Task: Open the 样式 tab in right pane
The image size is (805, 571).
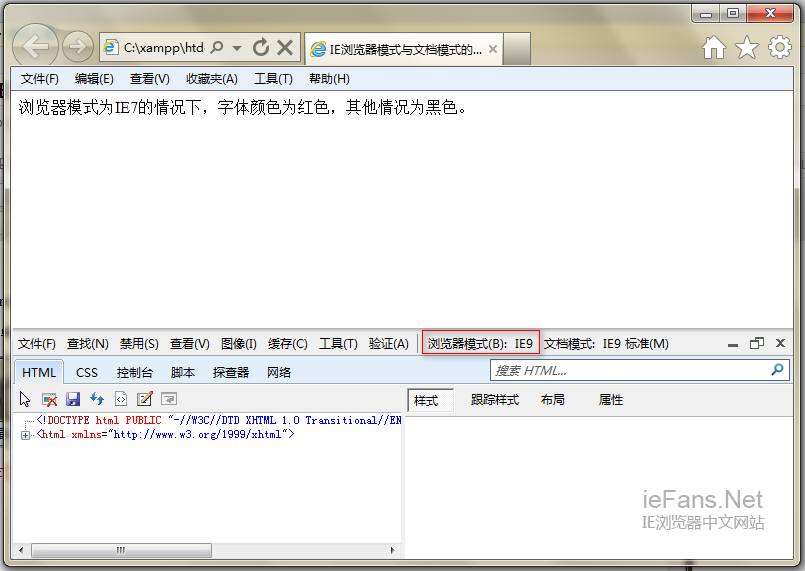Action: coord(431,401)
